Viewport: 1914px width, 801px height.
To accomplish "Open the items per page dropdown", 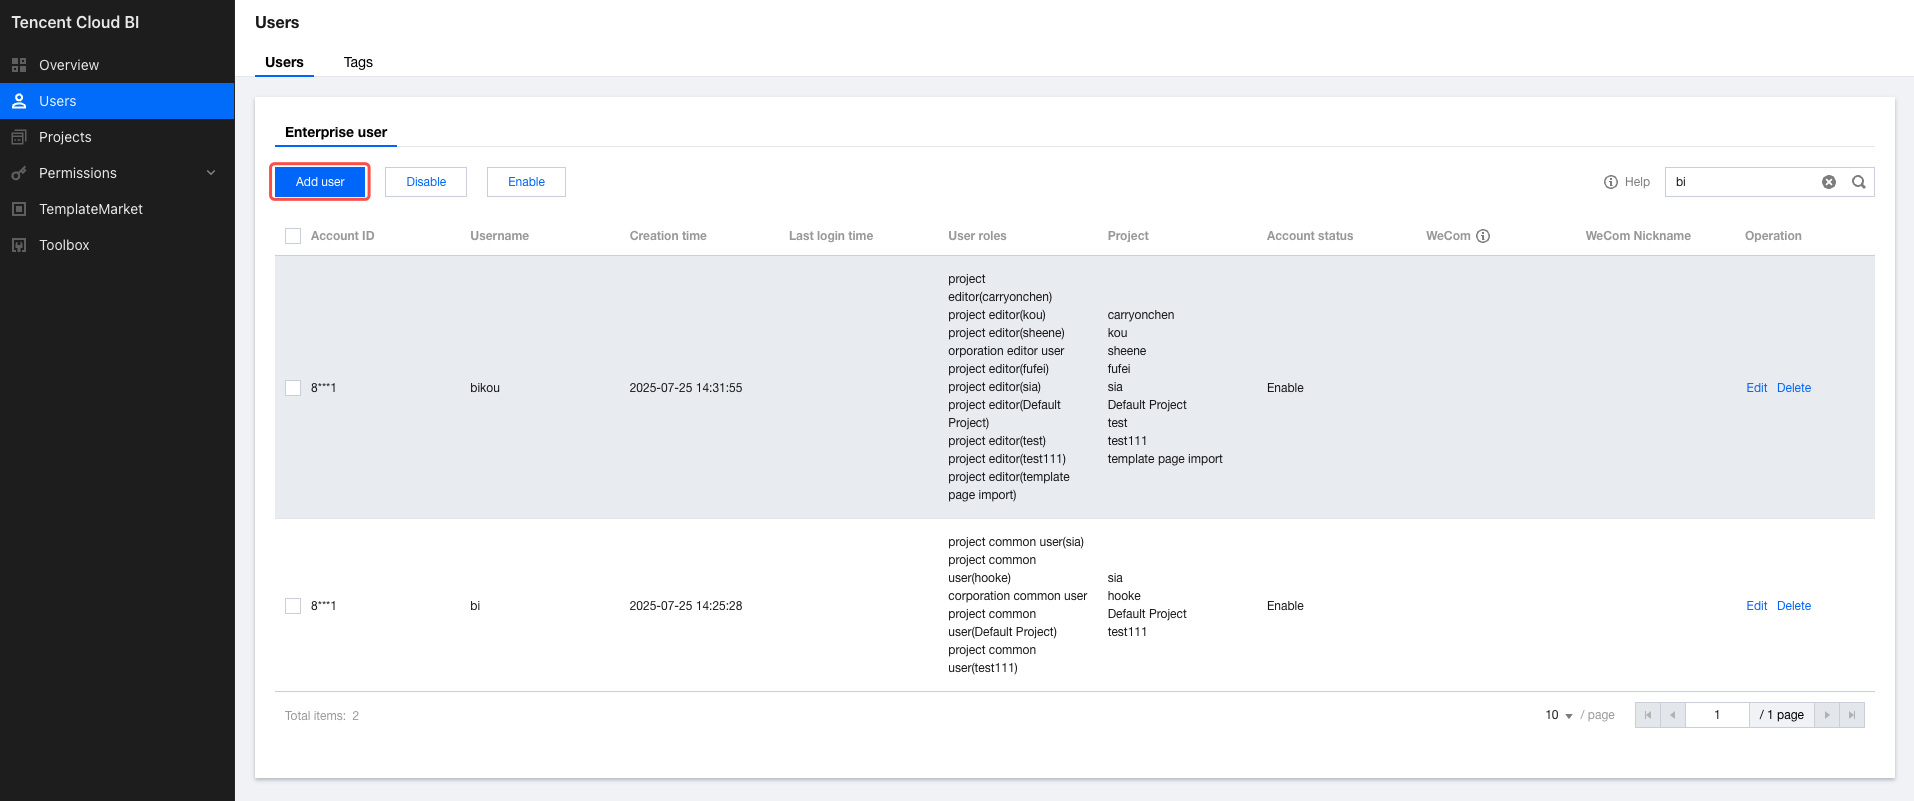I will 1558,715.
